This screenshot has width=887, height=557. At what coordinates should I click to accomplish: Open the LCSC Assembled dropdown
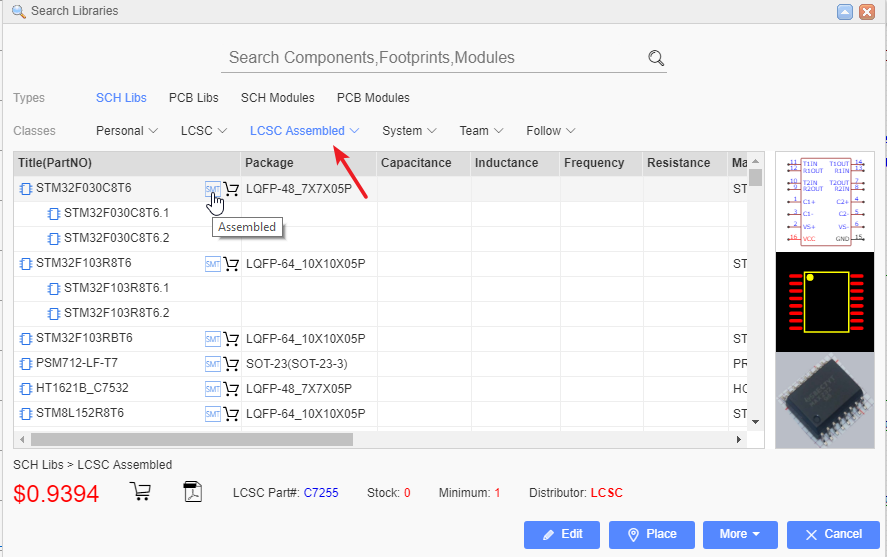[x=304, y=131]
